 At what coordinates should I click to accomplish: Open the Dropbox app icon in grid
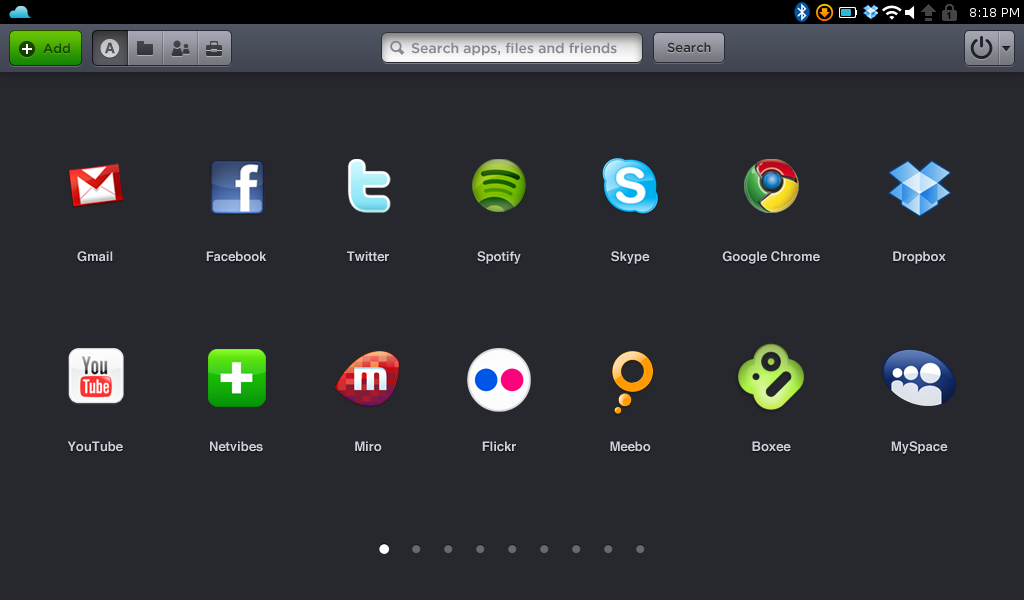(919, 188)
